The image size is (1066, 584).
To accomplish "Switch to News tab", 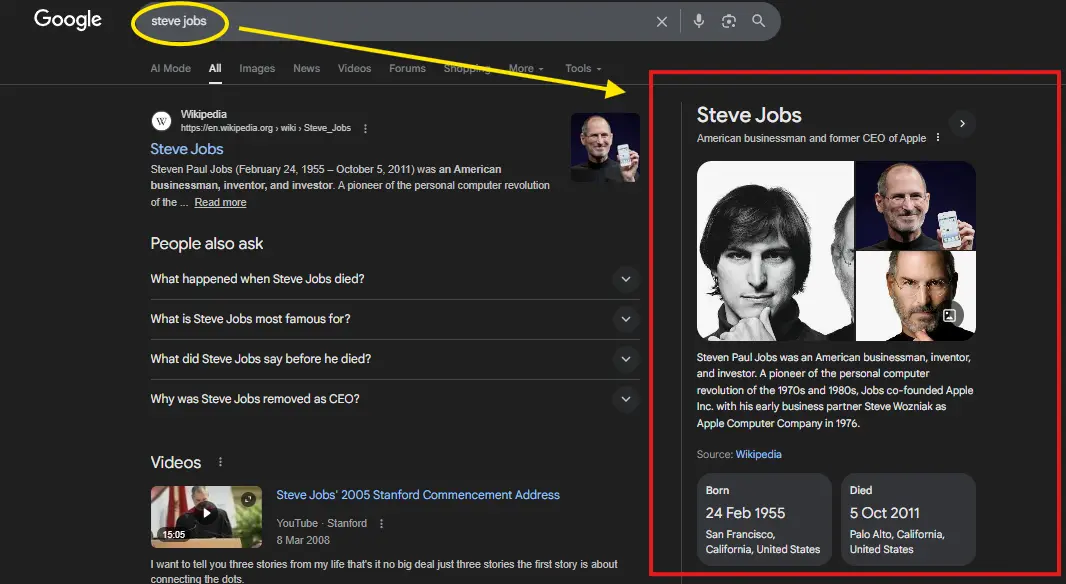I will [x=307, y=69].
